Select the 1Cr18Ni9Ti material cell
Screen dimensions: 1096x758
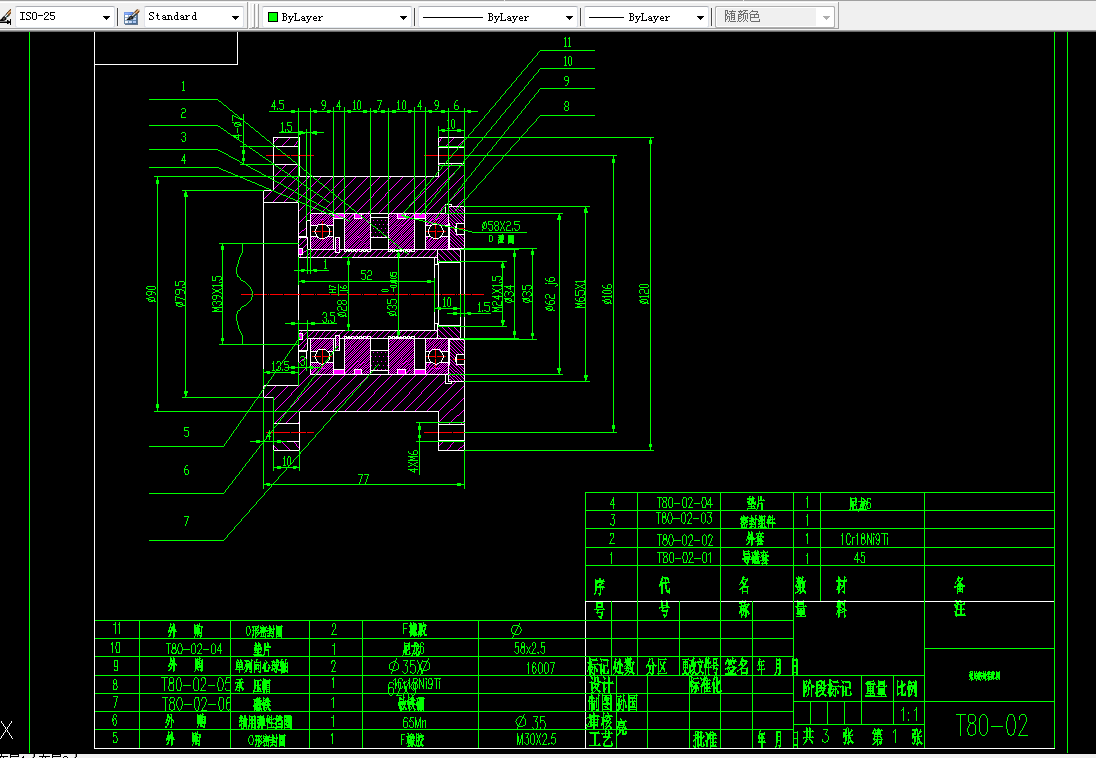(x=864, y=539)
